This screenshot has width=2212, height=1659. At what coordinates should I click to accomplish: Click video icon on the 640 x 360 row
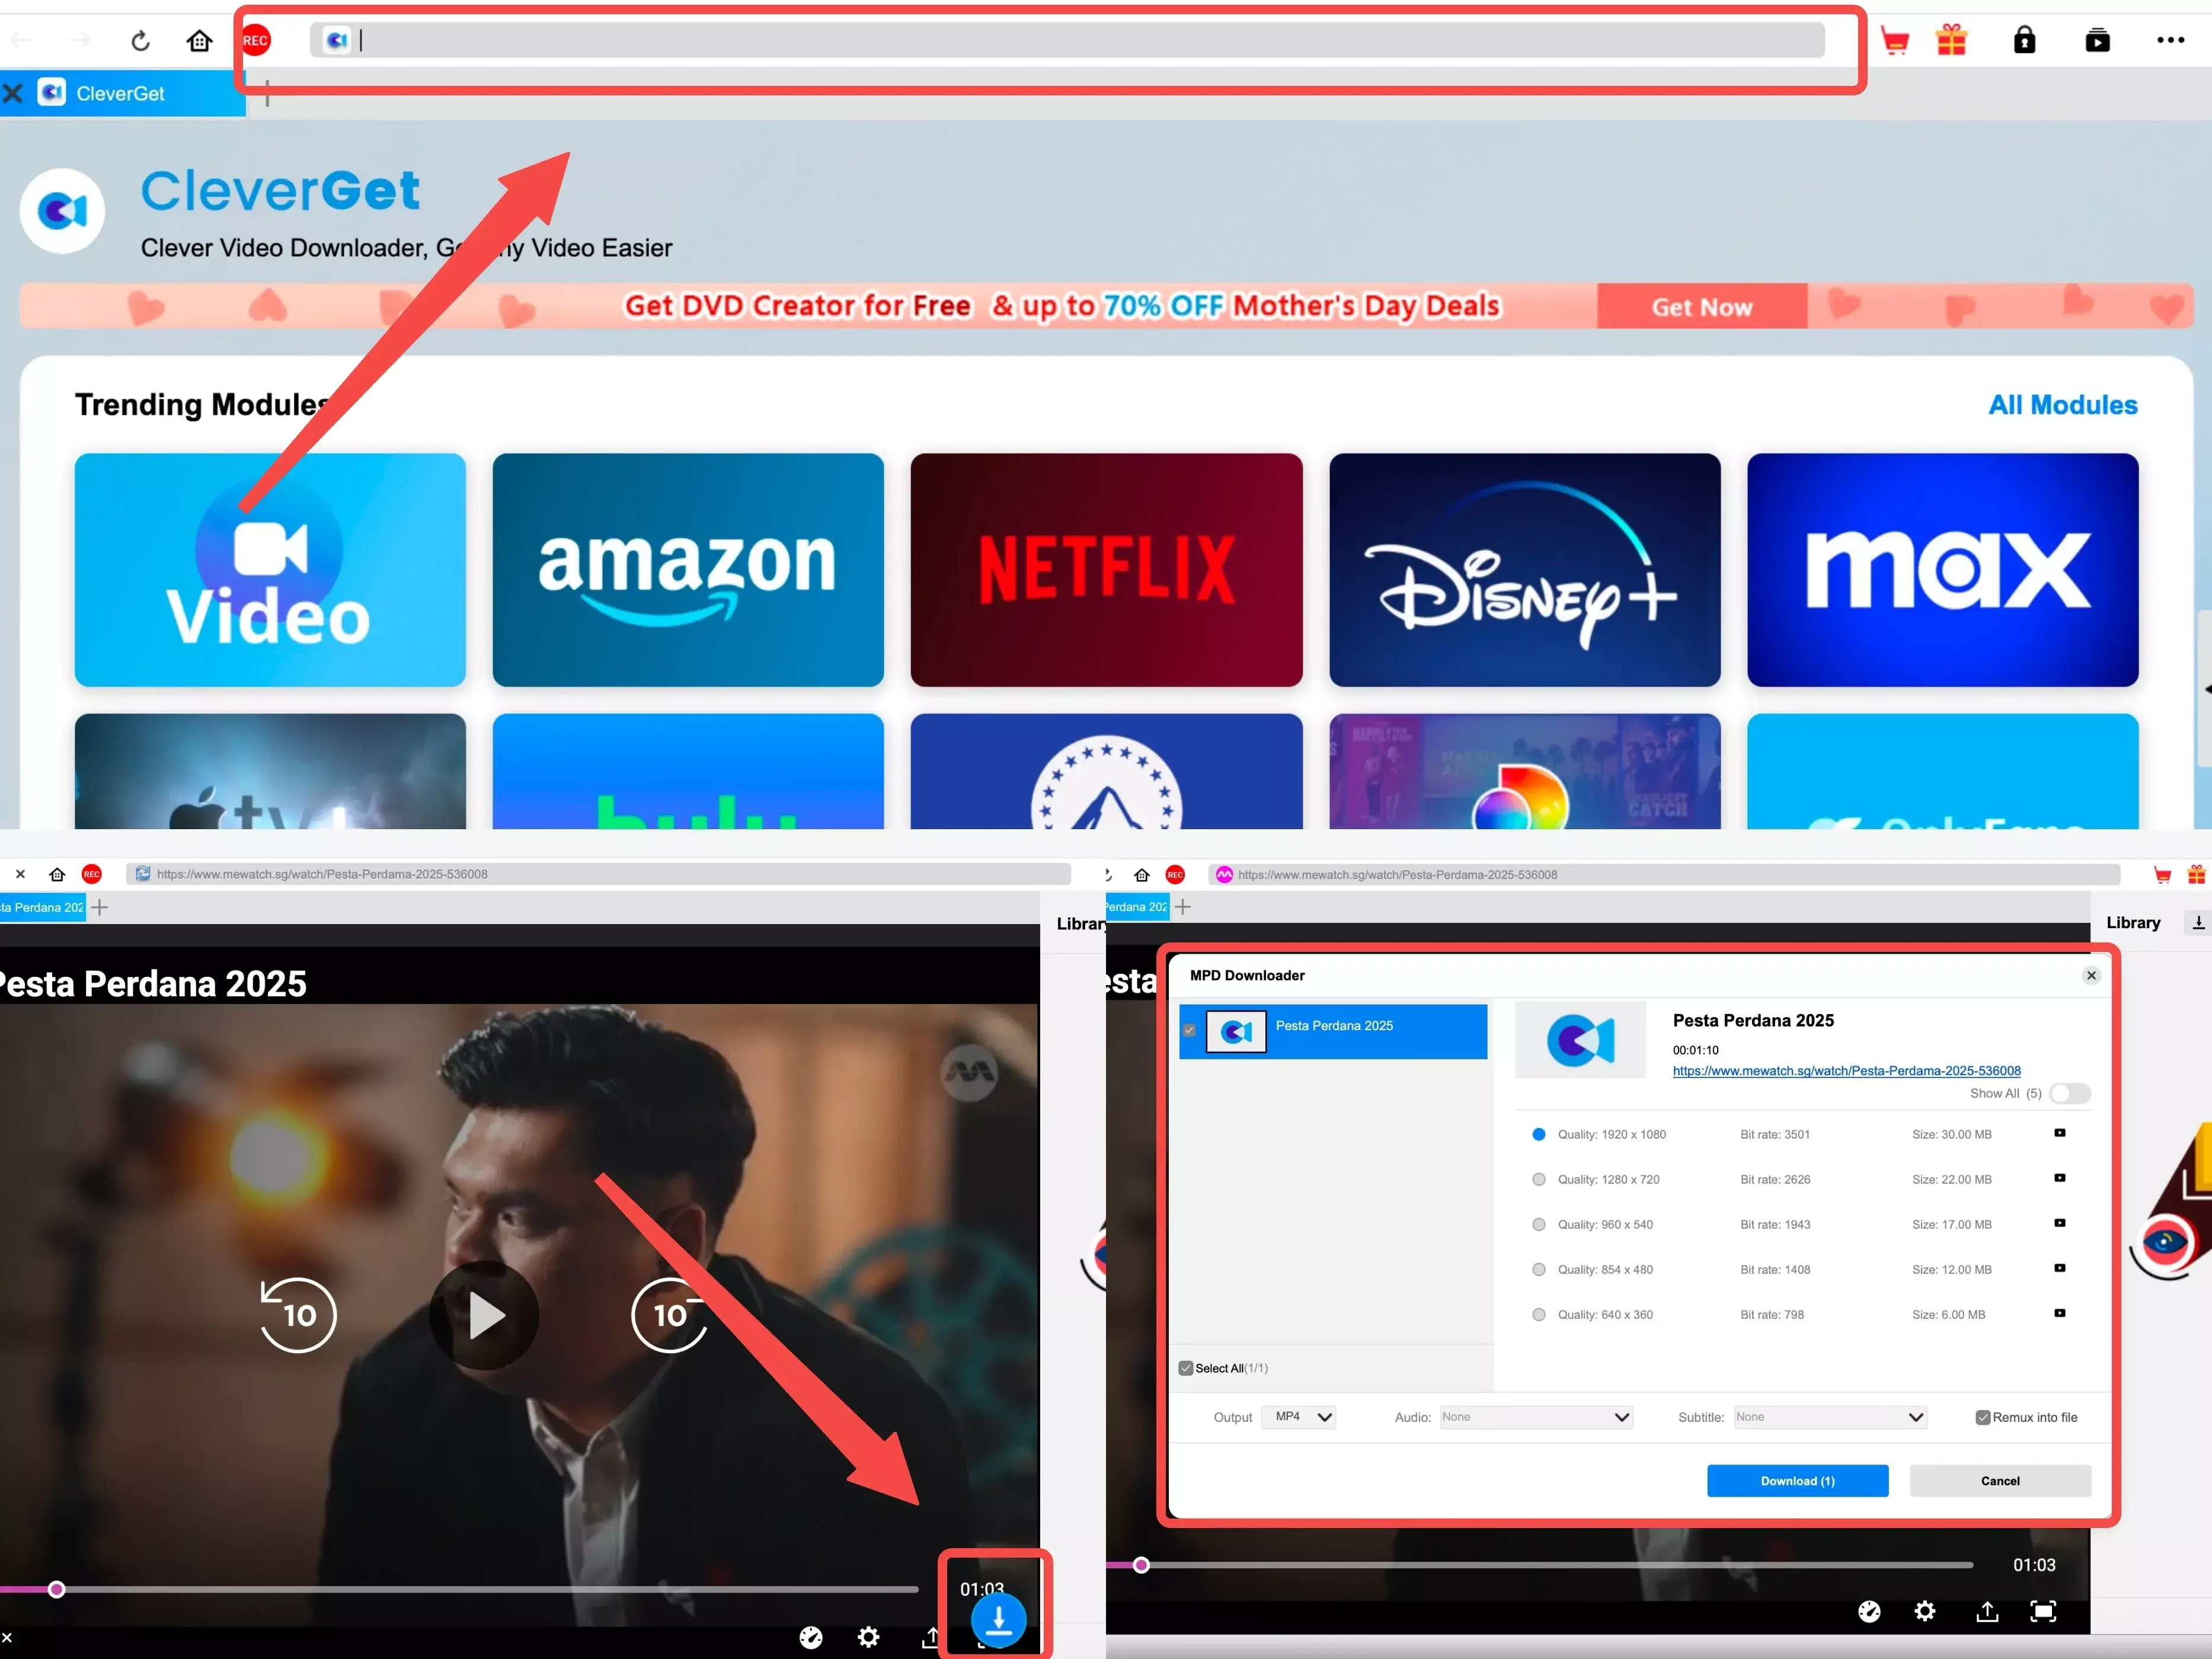2059,1313
